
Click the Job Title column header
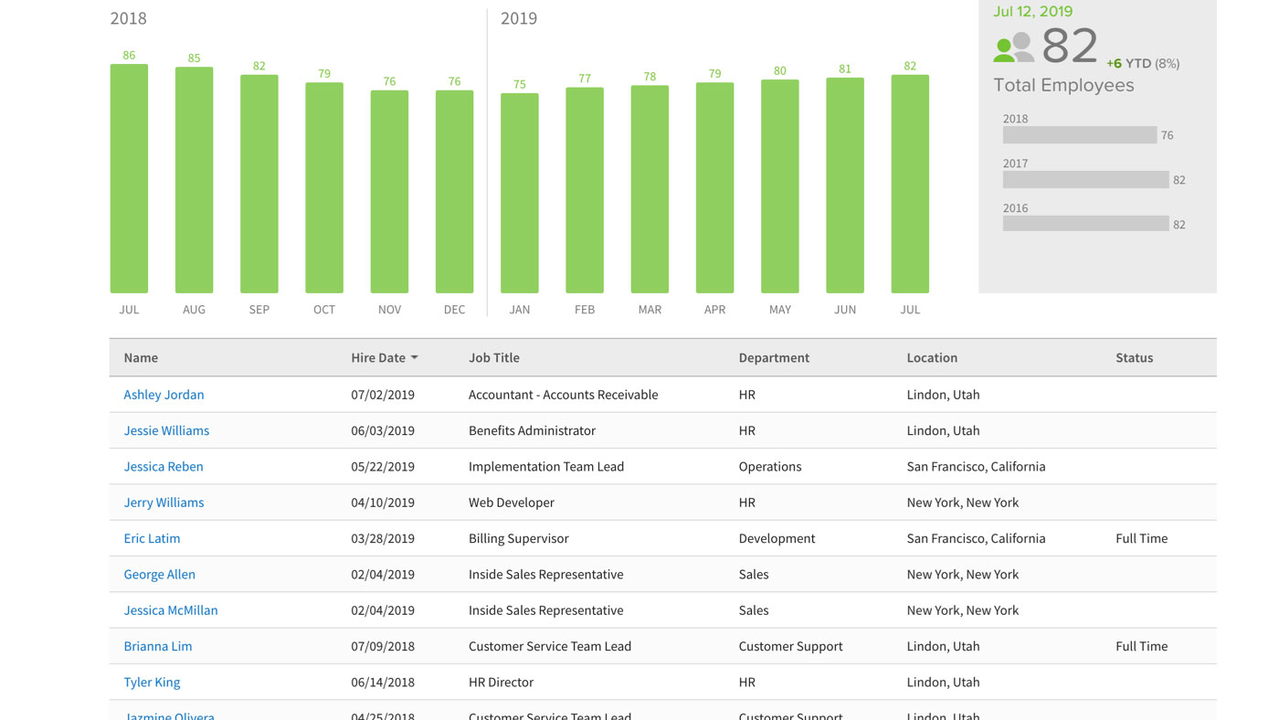pyautogui.click(x=494, y=358)
